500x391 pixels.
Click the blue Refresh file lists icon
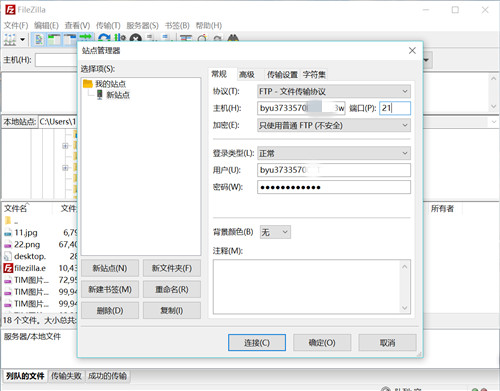coord(104,37)
